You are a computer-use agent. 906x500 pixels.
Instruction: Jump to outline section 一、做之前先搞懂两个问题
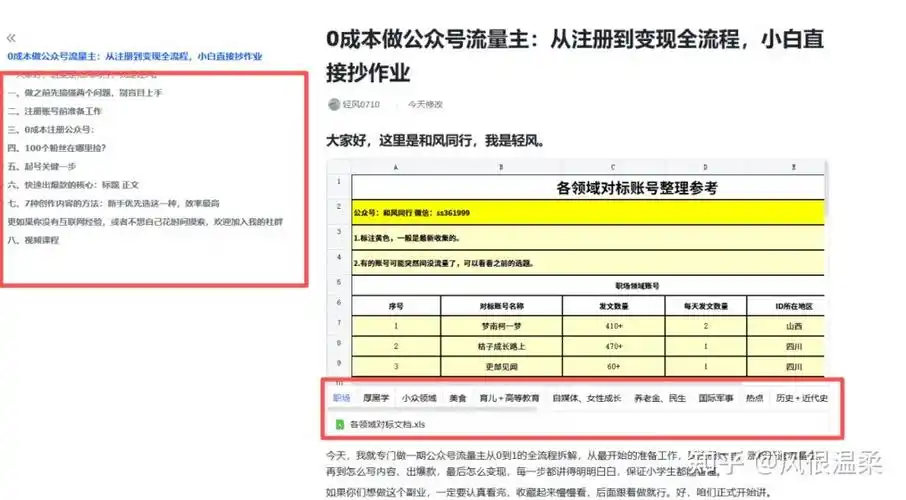(x=85, y=92)
